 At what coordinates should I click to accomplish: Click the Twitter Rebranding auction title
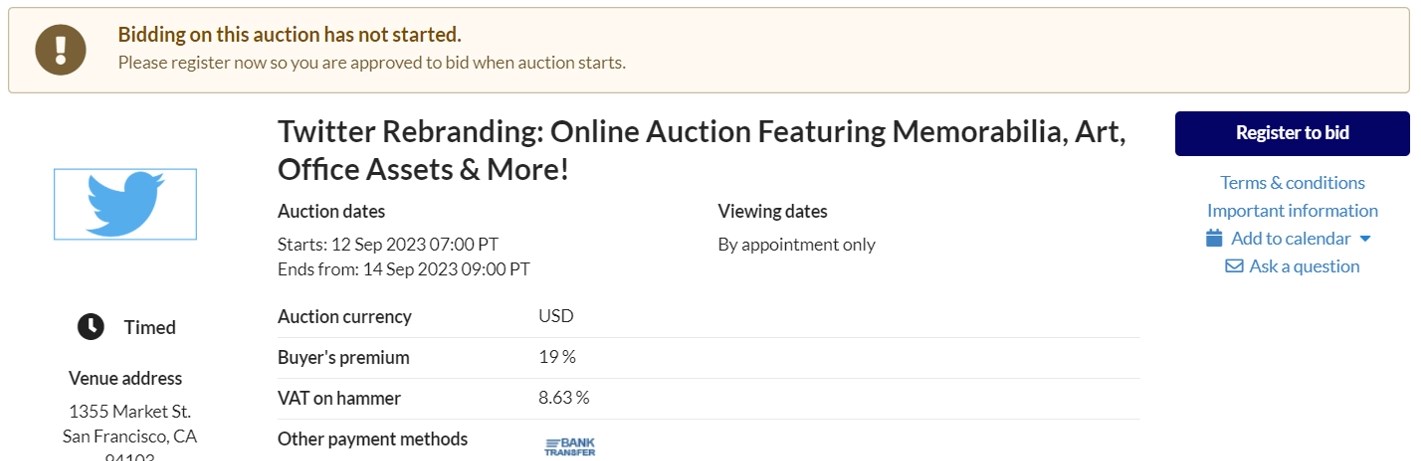click(702, 150)
